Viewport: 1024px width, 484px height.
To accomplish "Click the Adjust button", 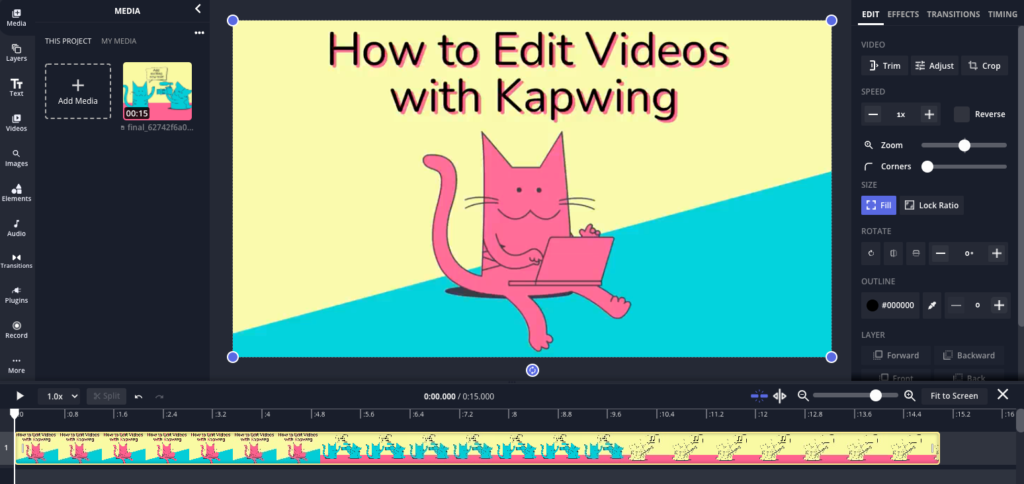I will [x=935, y=66].
